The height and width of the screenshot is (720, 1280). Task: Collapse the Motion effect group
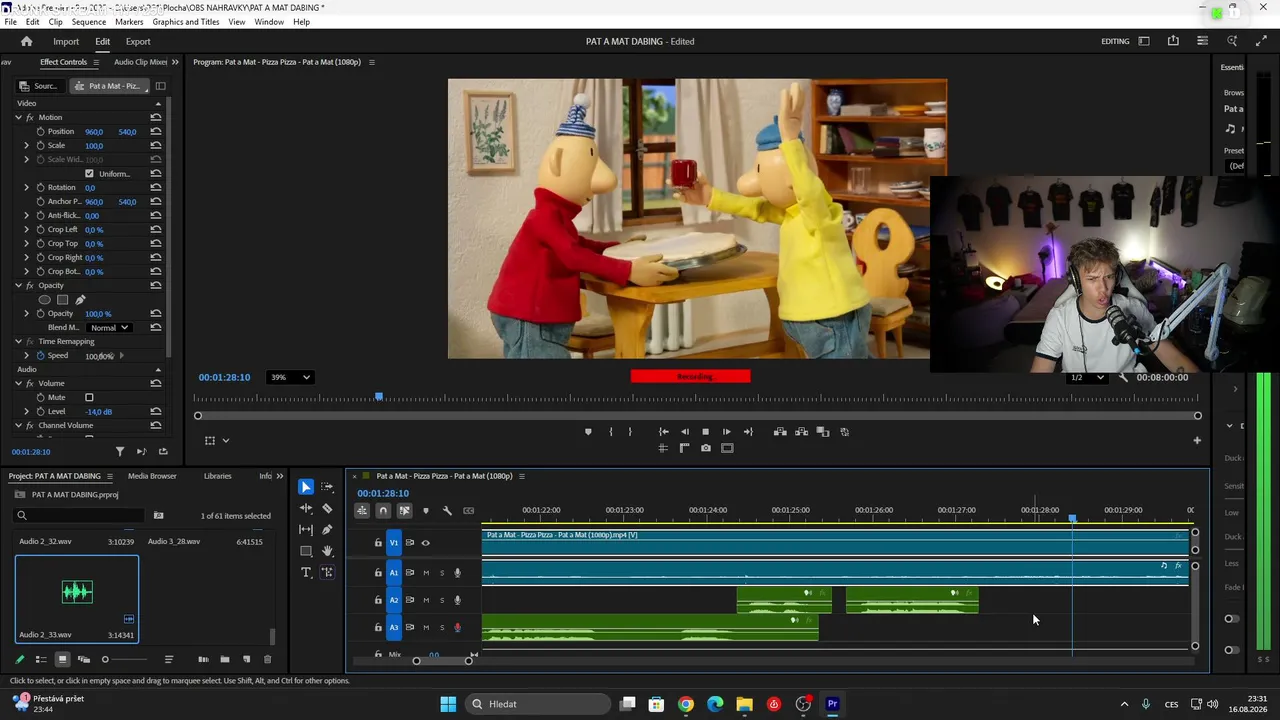[18, 117]
